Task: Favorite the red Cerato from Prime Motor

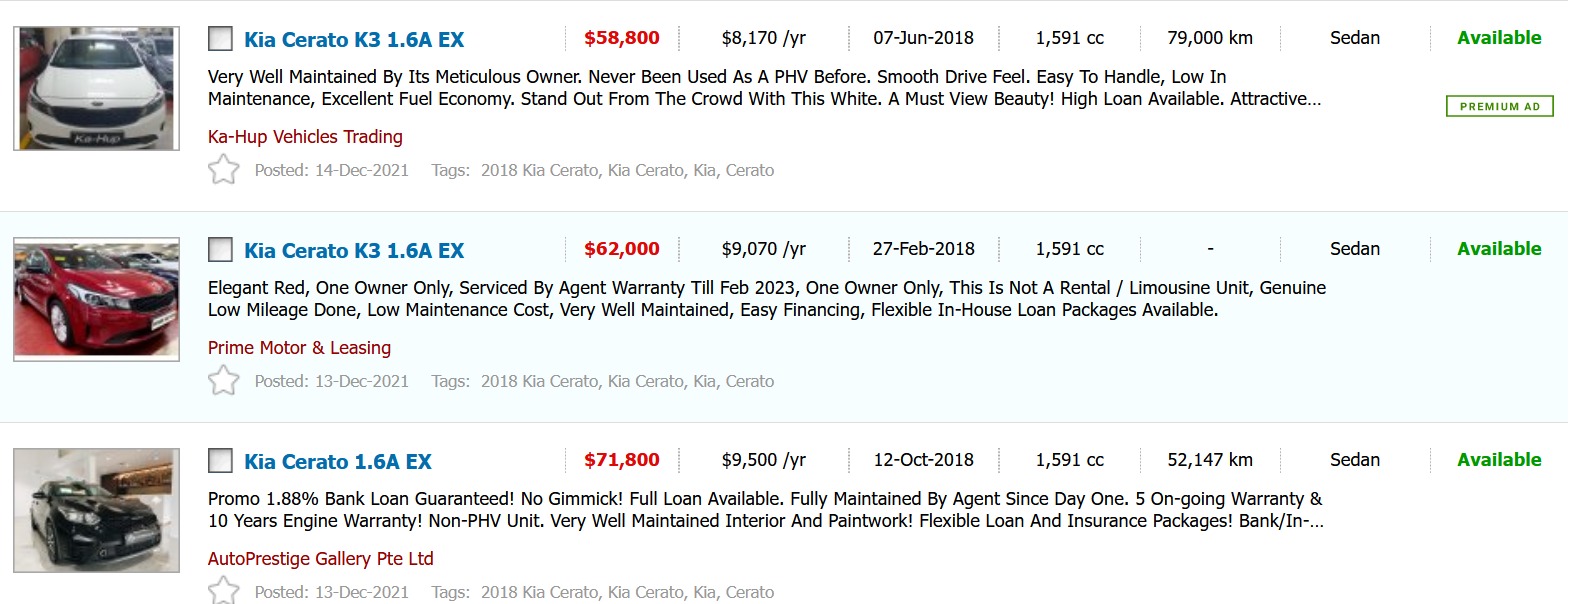Action: (223, 381)
